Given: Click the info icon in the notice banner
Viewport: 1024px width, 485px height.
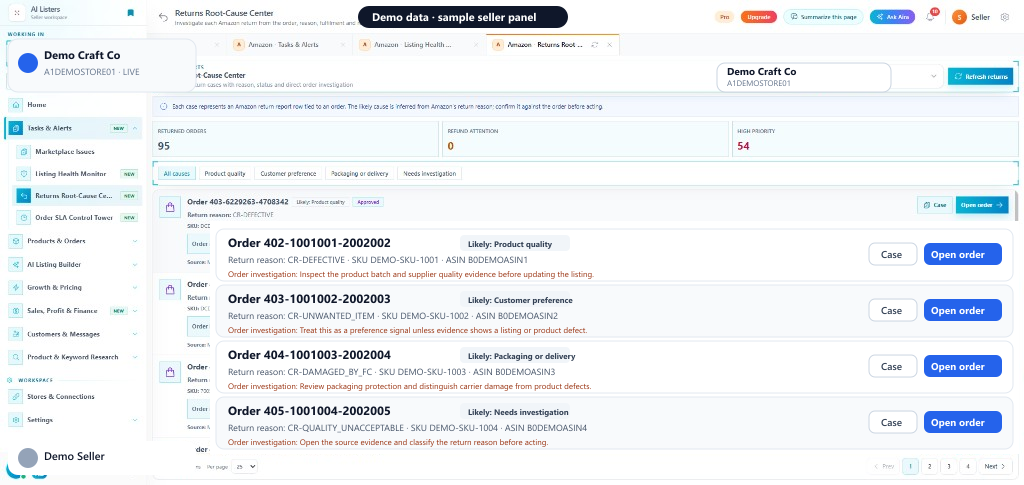Looking at the screenshot, I should [x=163, y=106].
